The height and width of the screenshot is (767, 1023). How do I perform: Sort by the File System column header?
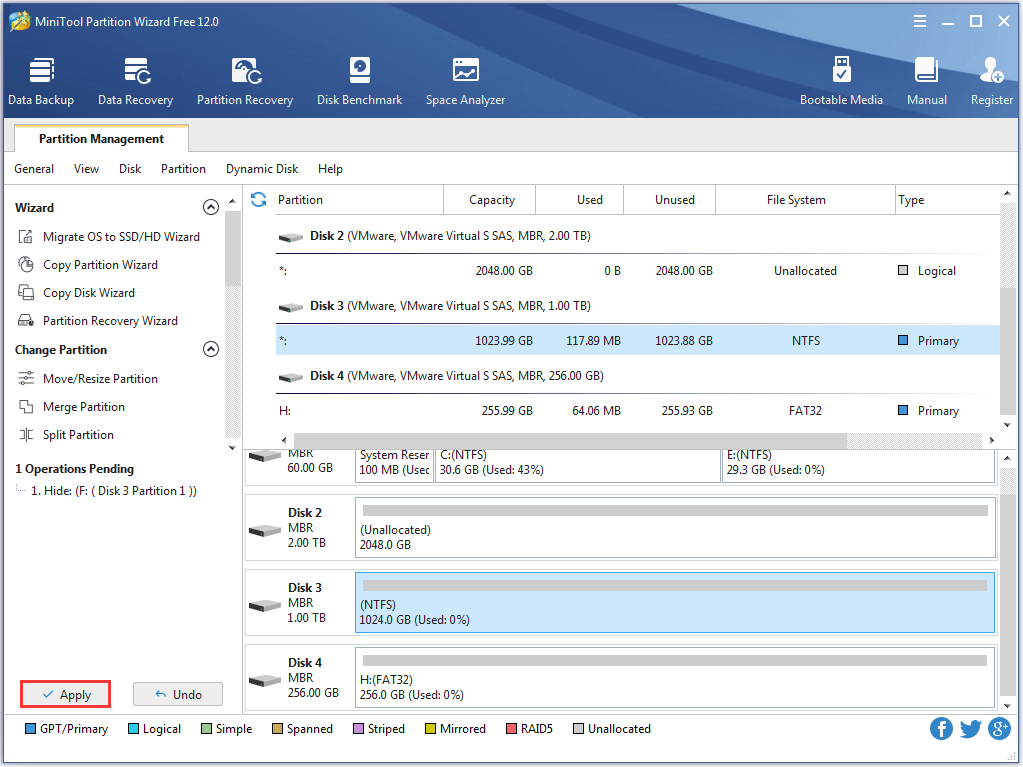point(805,200)
